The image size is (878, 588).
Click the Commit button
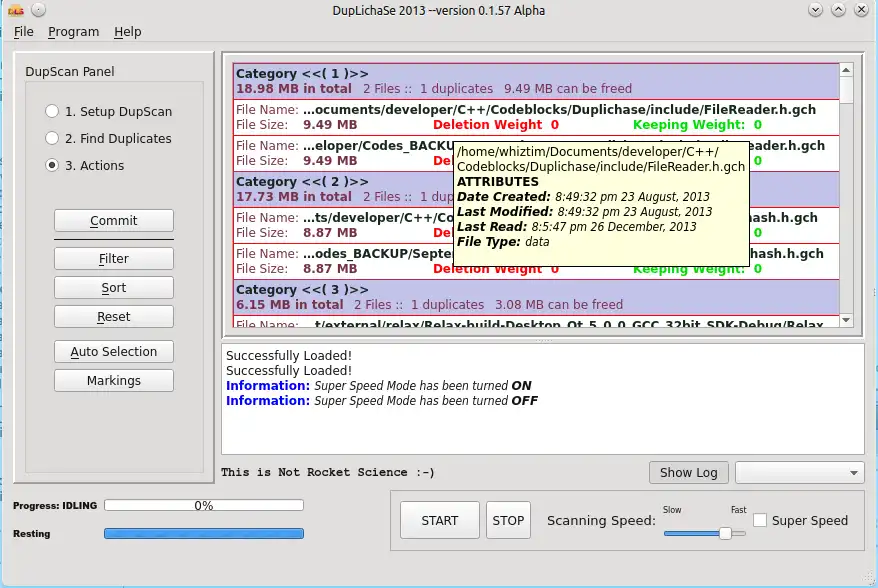[114, 221]
